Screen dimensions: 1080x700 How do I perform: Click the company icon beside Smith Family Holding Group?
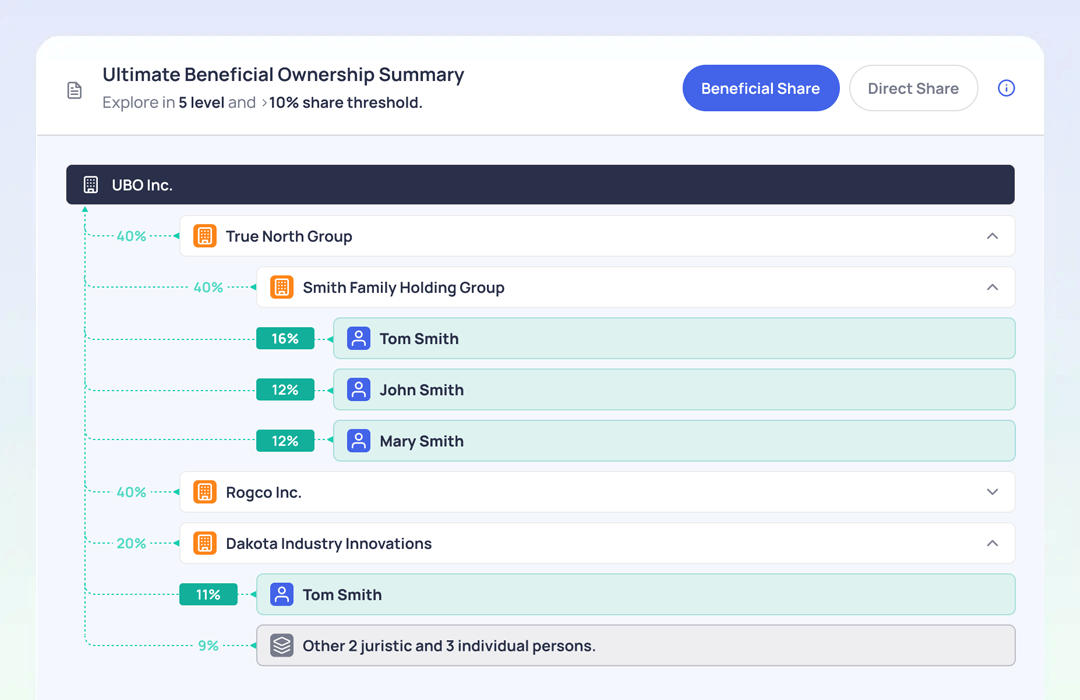click(281, 287)
